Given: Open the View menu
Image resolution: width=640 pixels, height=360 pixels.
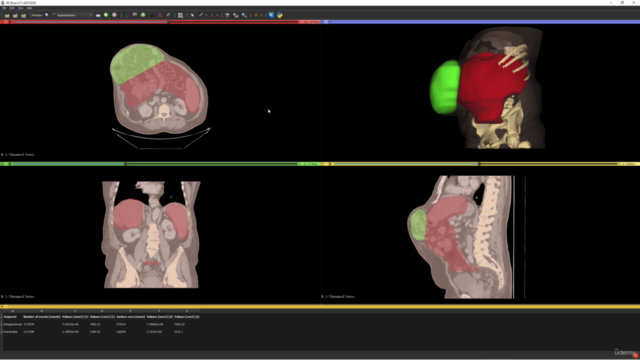Looking at the screenshot, I should (20, 8).
